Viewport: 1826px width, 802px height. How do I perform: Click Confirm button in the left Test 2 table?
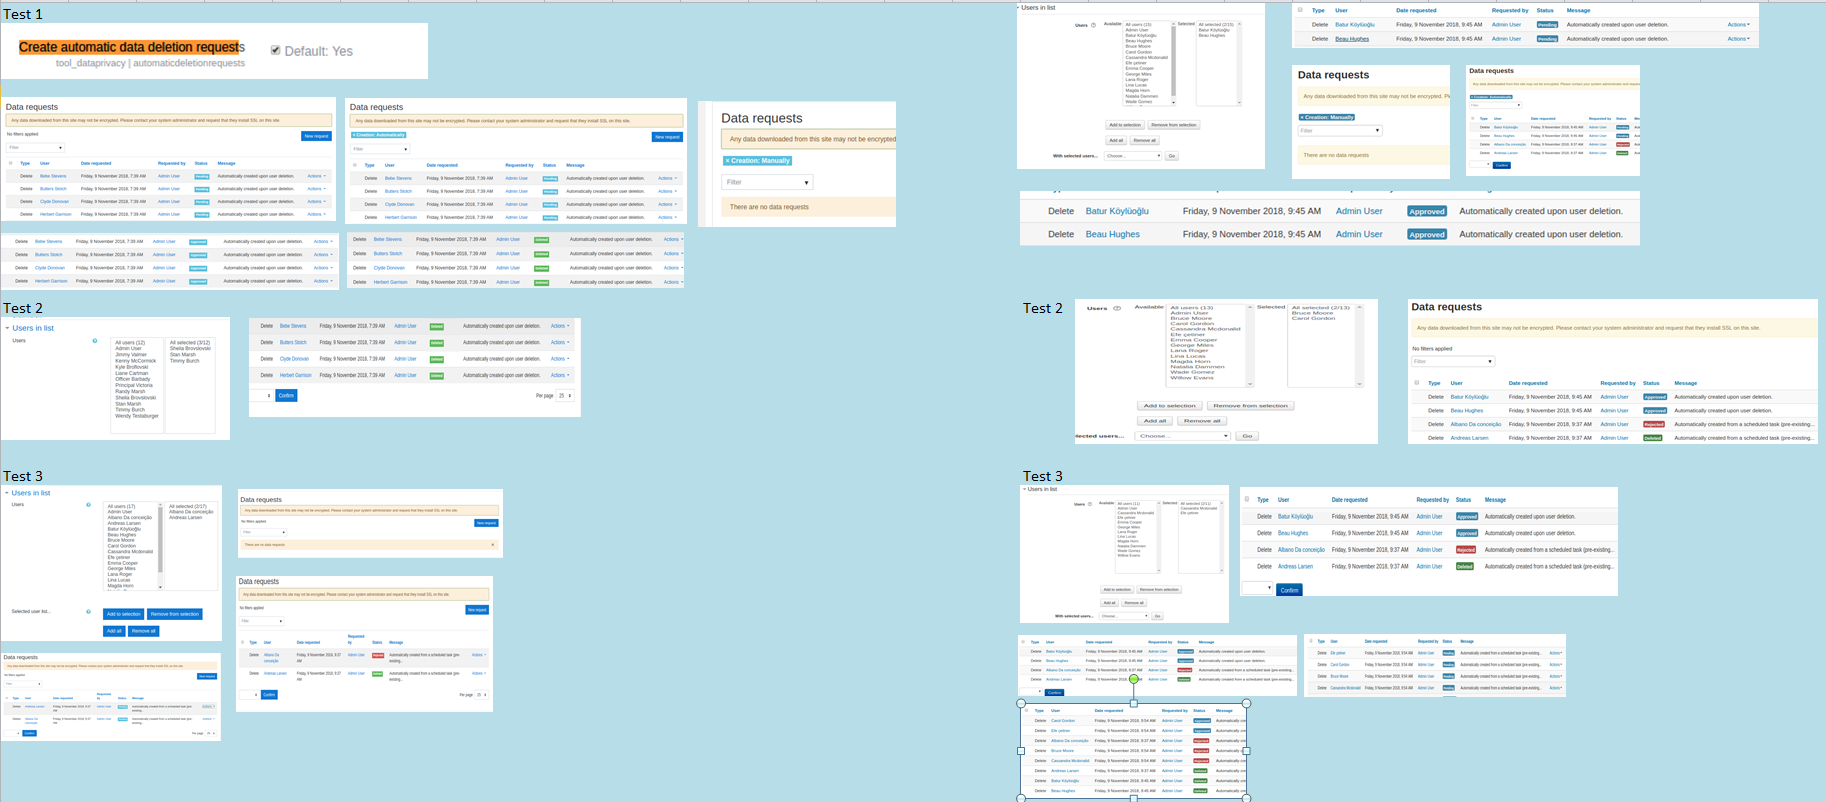tap(286, 396)
